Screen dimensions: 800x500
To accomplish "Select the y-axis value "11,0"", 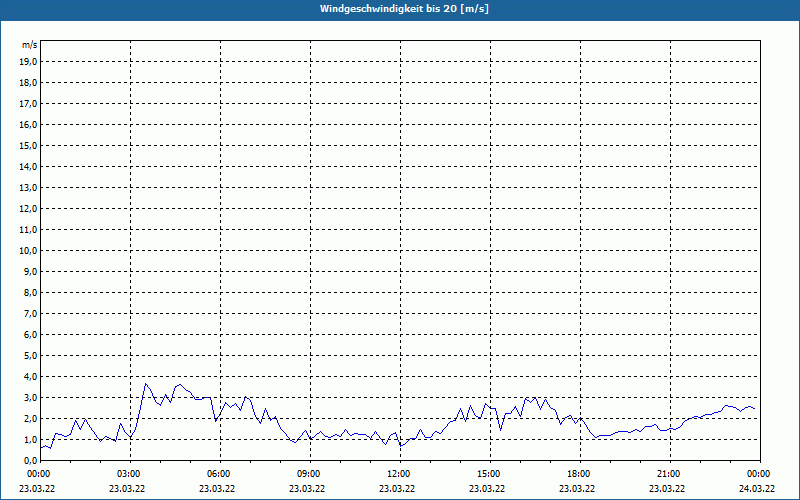I will point(30,230).
